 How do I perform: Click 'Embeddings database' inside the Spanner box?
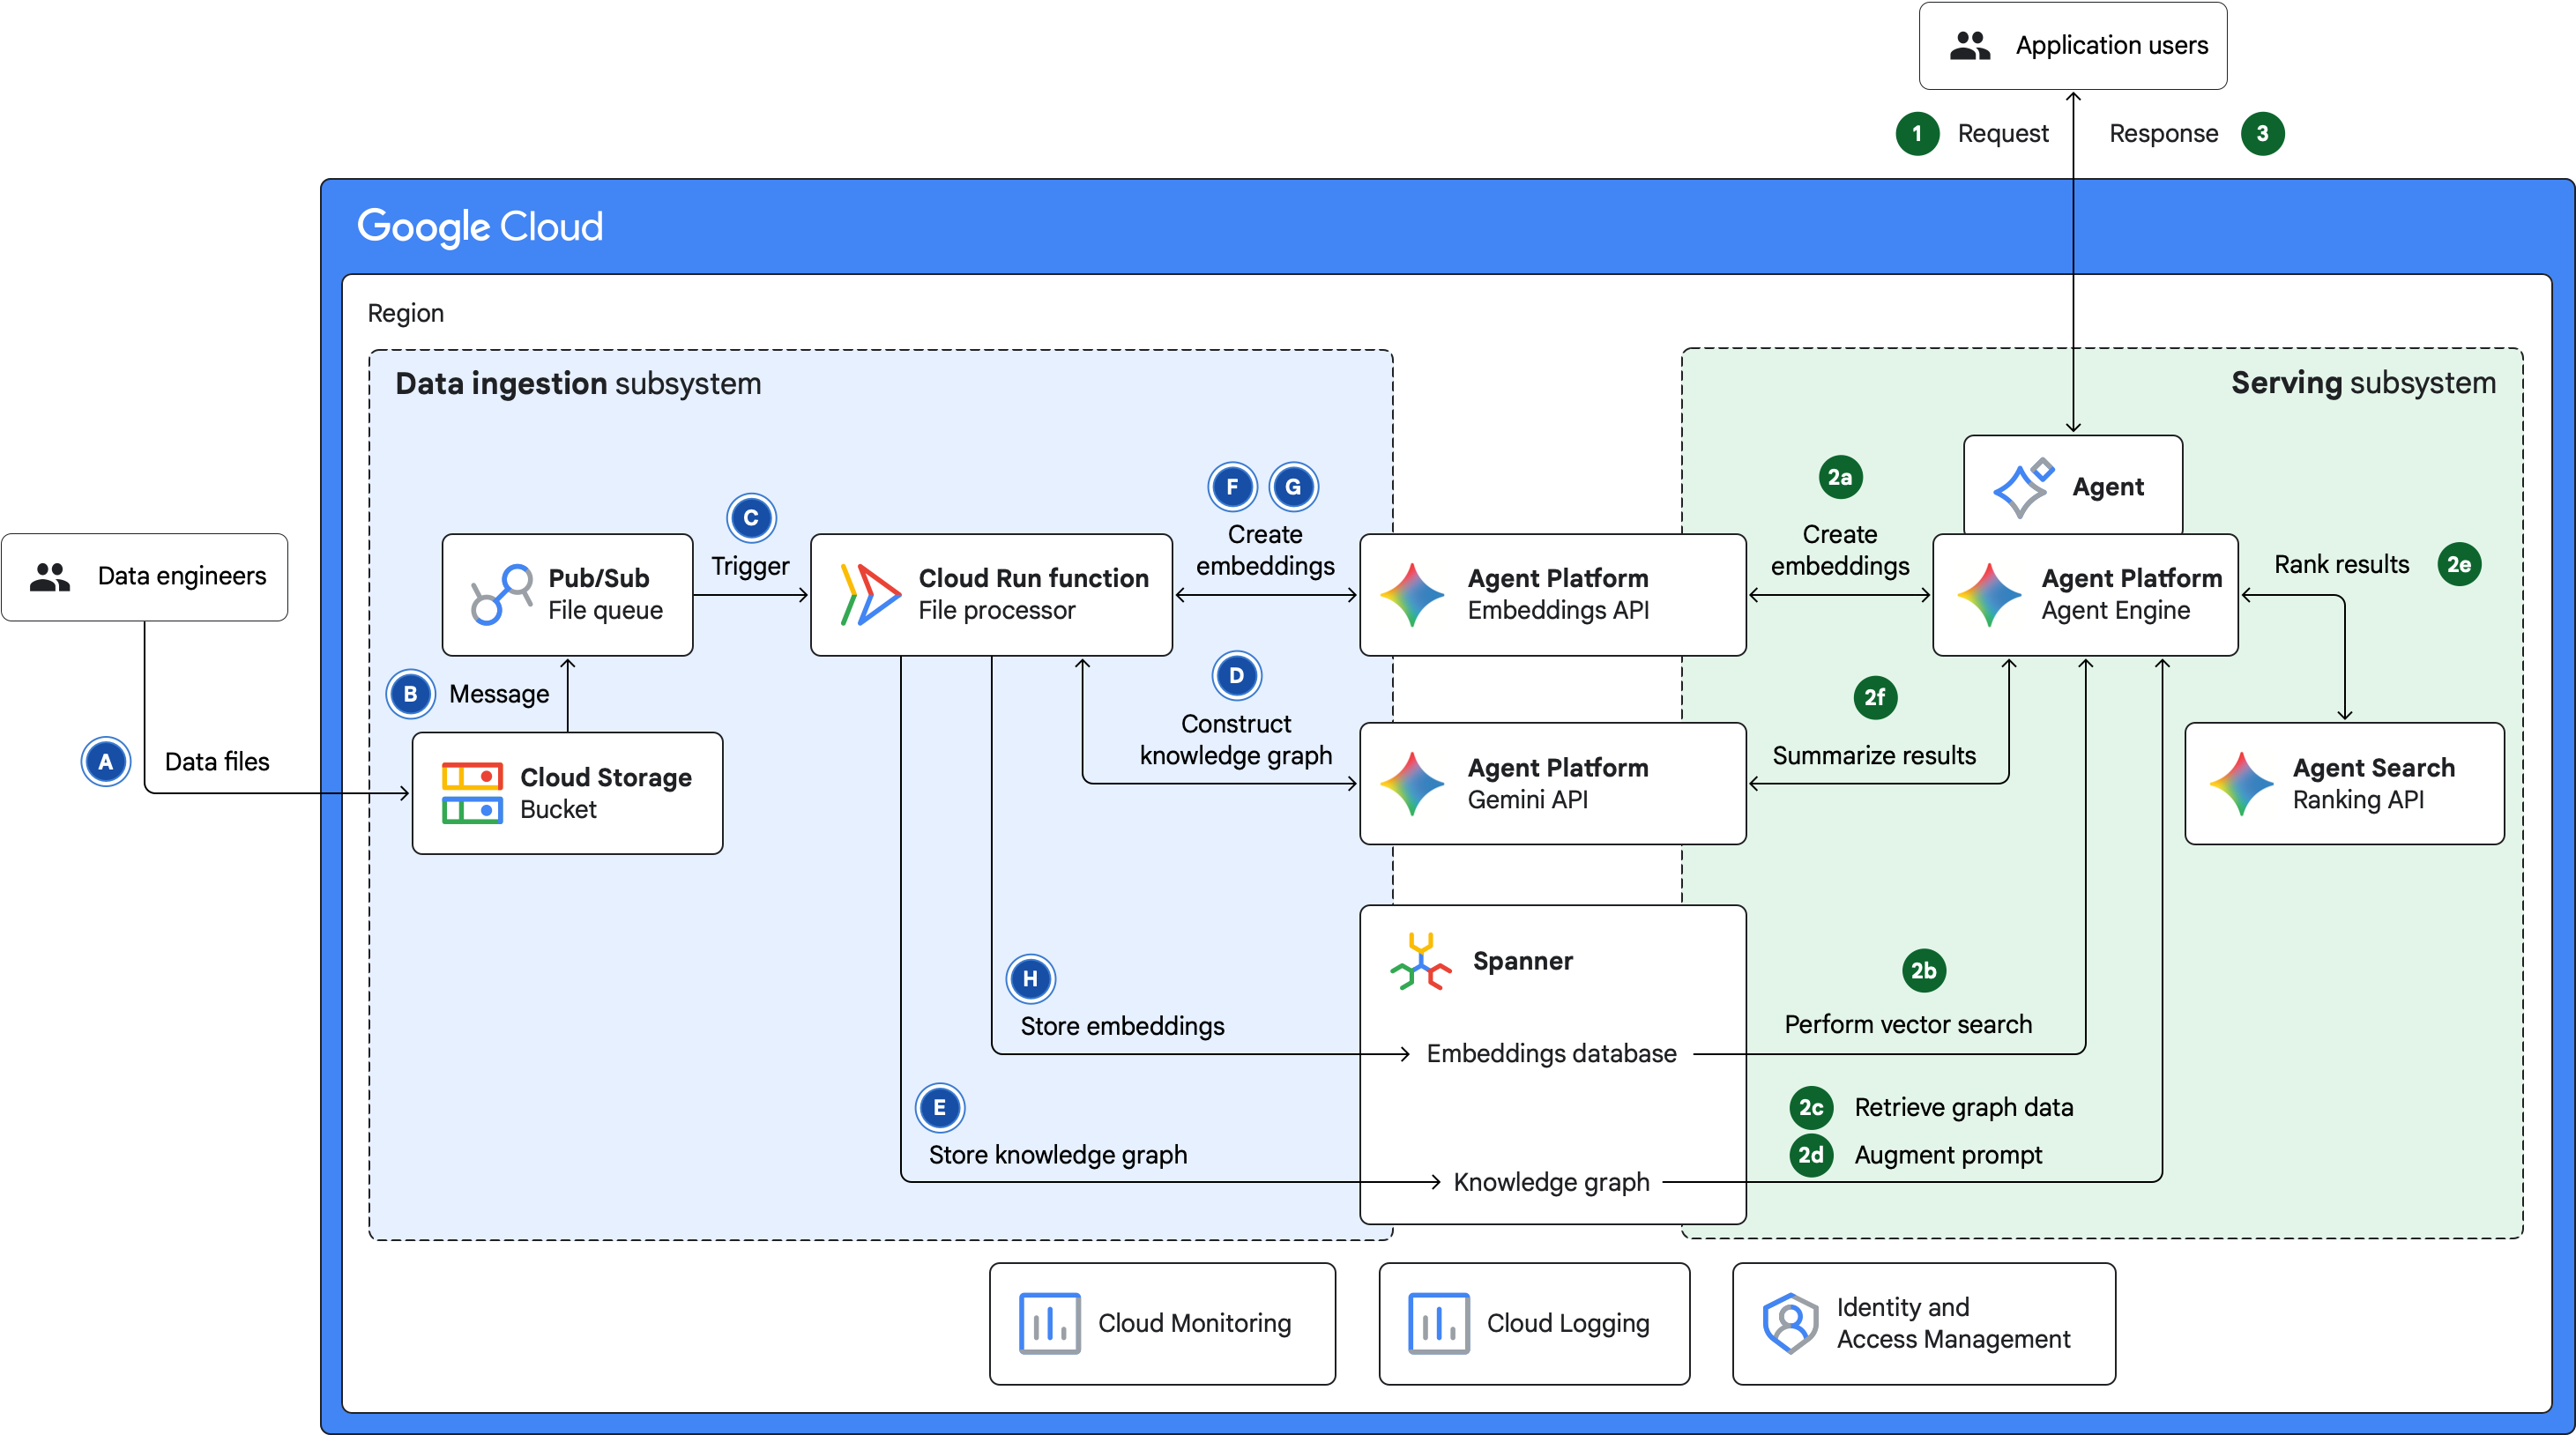(1551, 1054)
